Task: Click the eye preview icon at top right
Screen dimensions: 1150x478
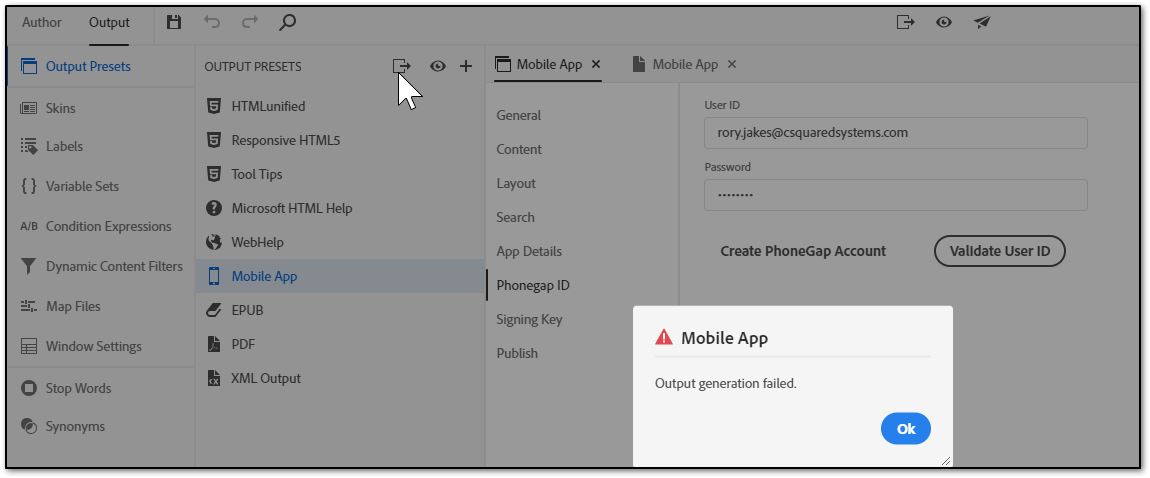Action: click(944, 22)
